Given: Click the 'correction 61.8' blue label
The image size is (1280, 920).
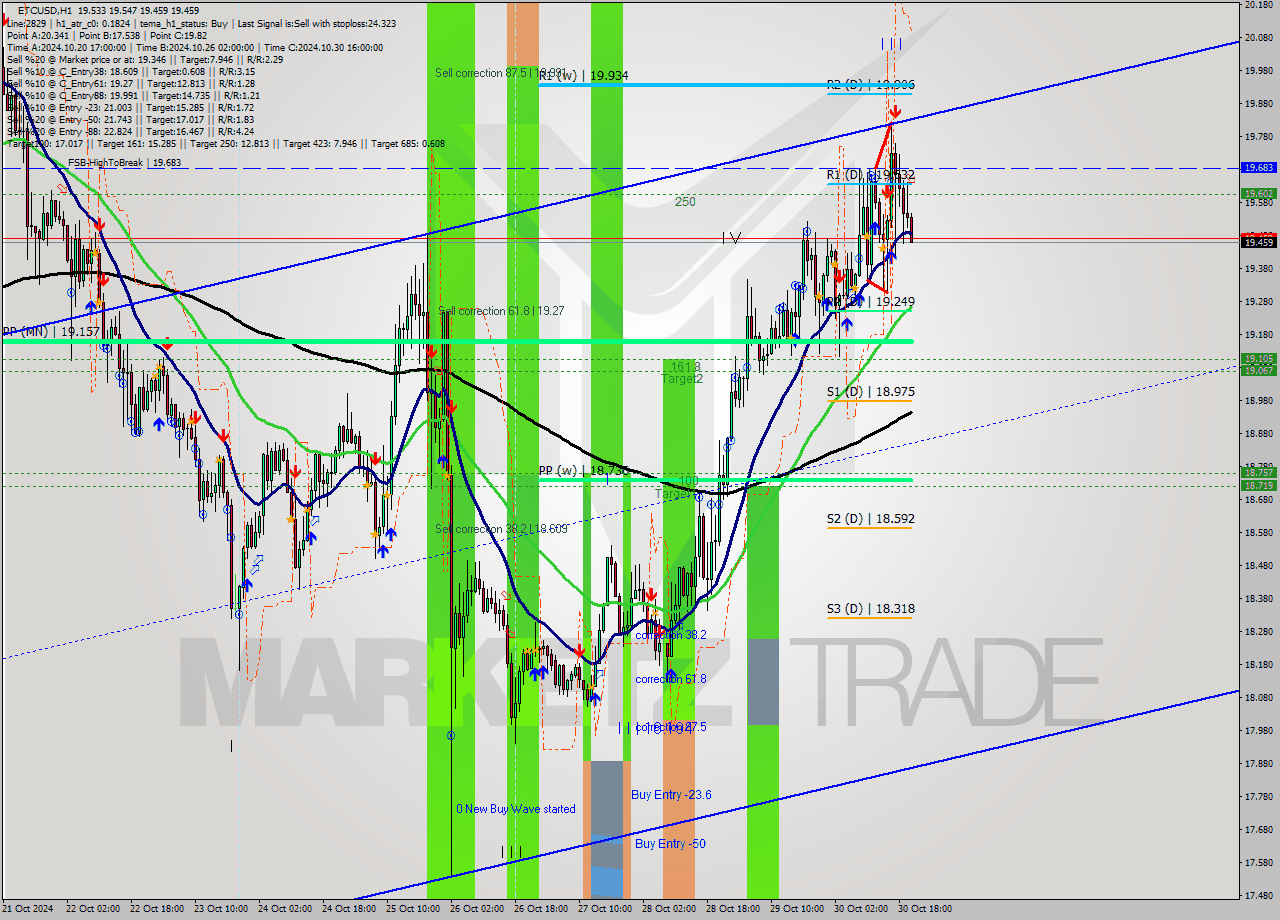Looking at the screenshot, I should coord(671,679).
